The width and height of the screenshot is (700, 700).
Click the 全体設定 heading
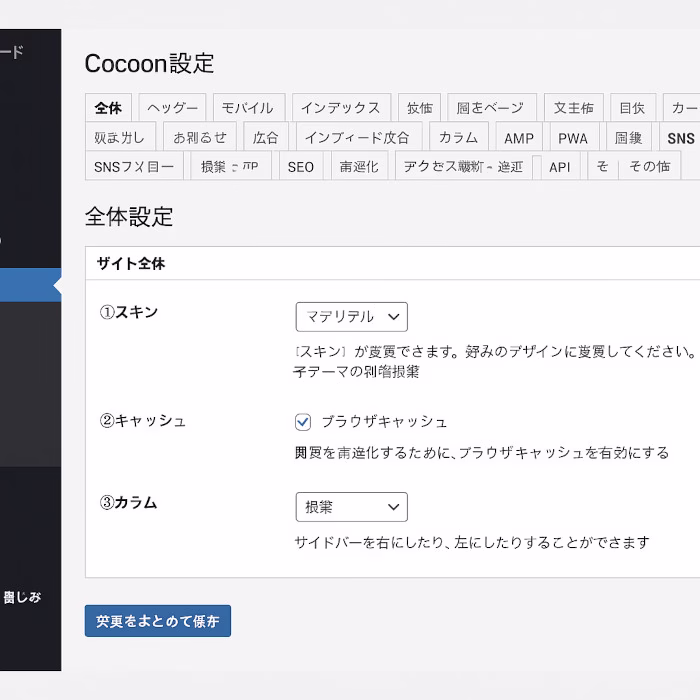pos(129,217)
